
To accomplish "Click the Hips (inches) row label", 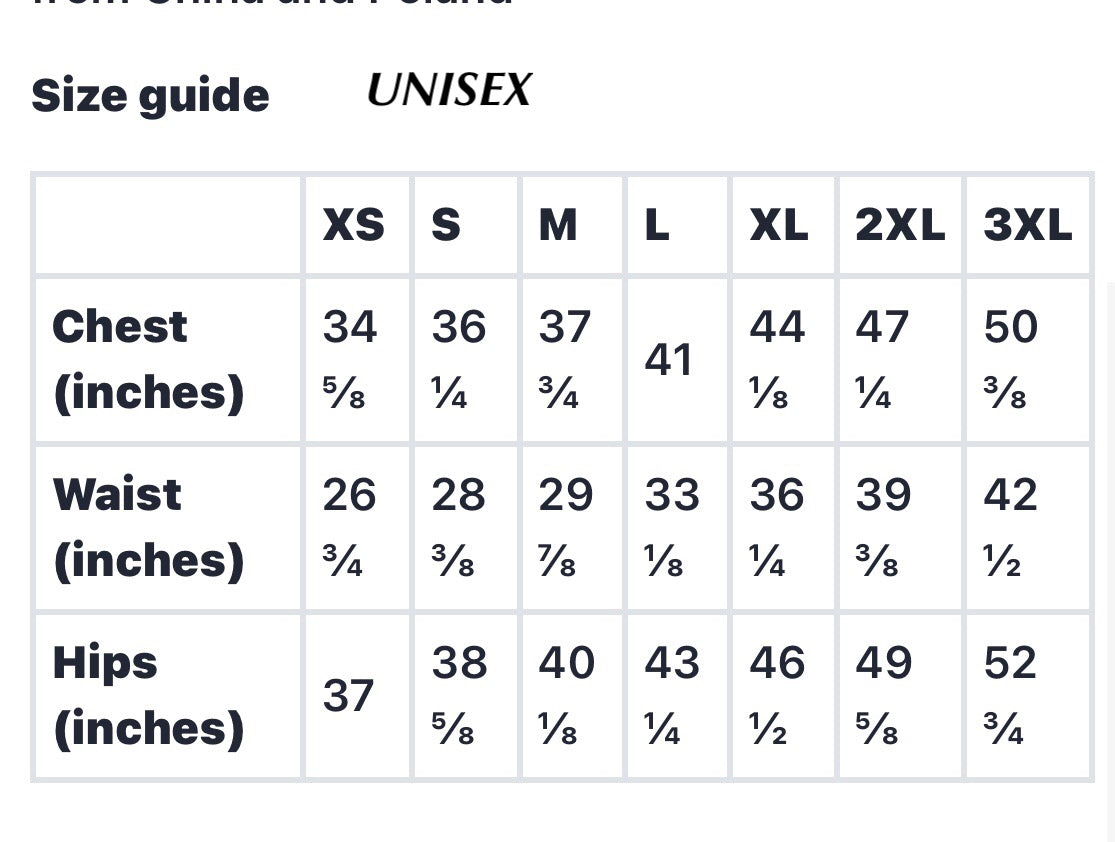I will point(148,695).
